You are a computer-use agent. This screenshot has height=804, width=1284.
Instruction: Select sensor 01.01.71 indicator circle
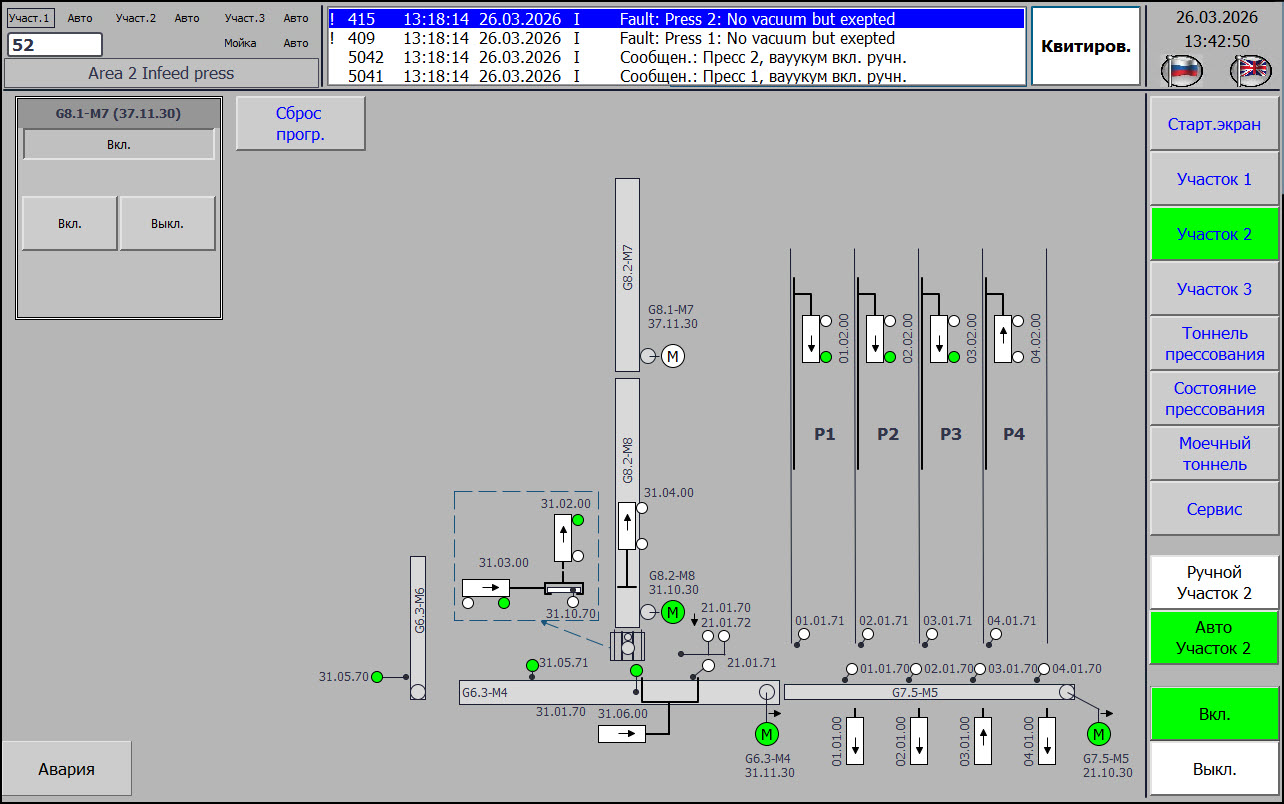[x=804, y=634]
